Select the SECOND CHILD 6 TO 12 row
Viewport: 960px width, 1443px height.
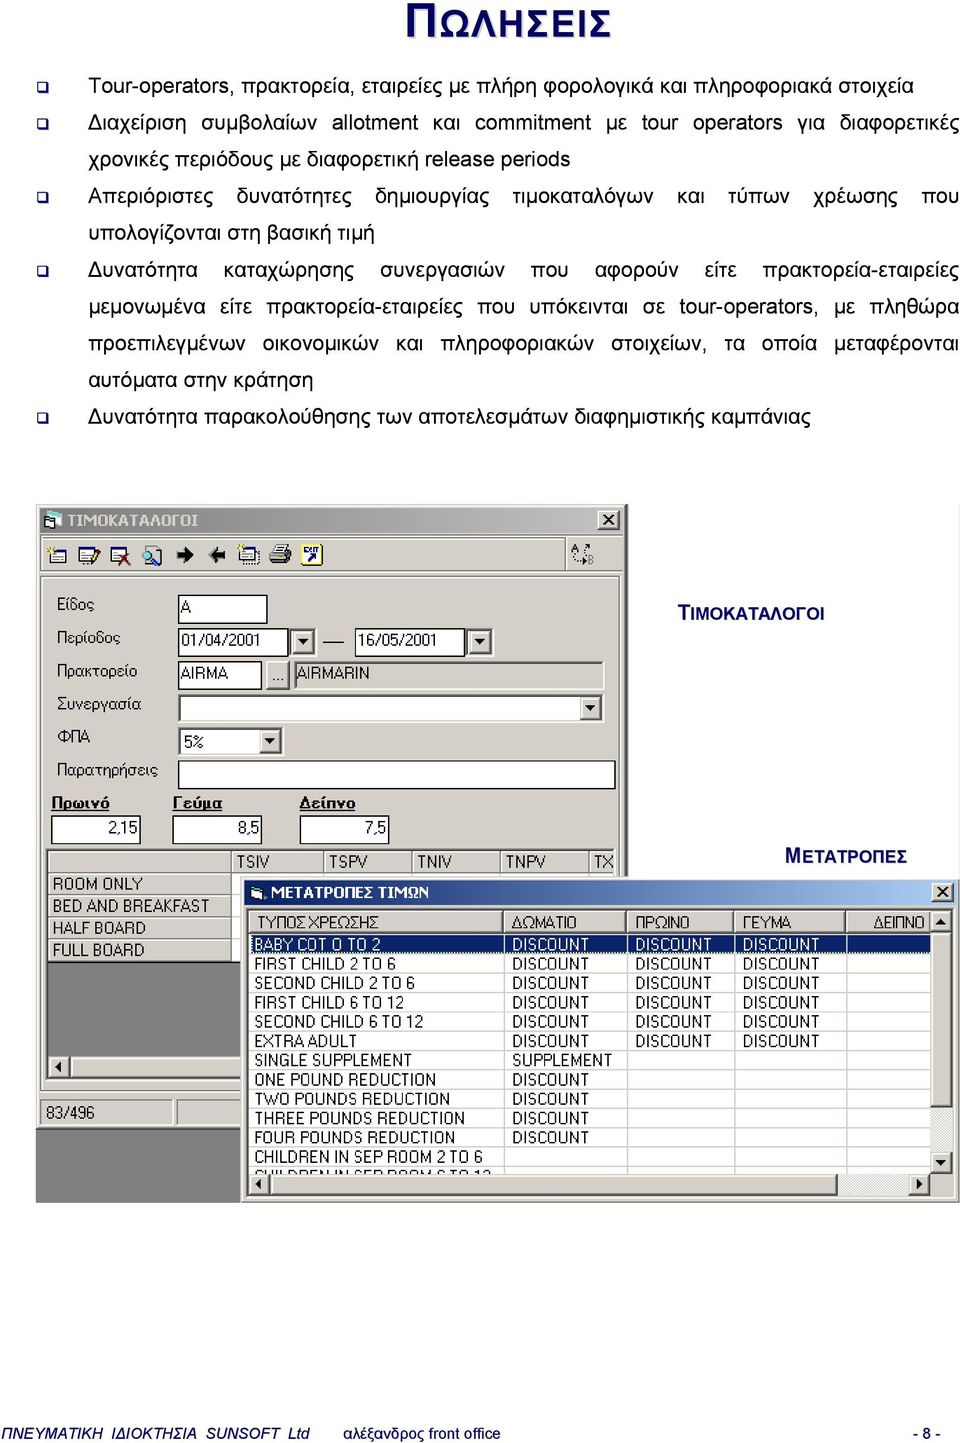pos(590,1022)
